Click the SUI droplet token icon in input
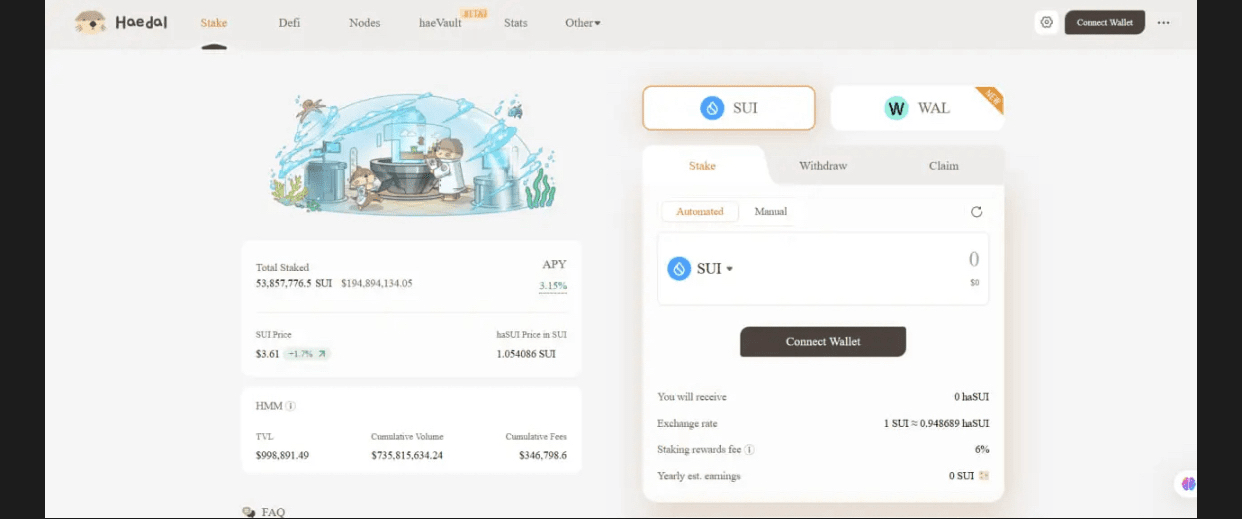The width and height of the screenshot is (1242, 519). tap(679, 268)
